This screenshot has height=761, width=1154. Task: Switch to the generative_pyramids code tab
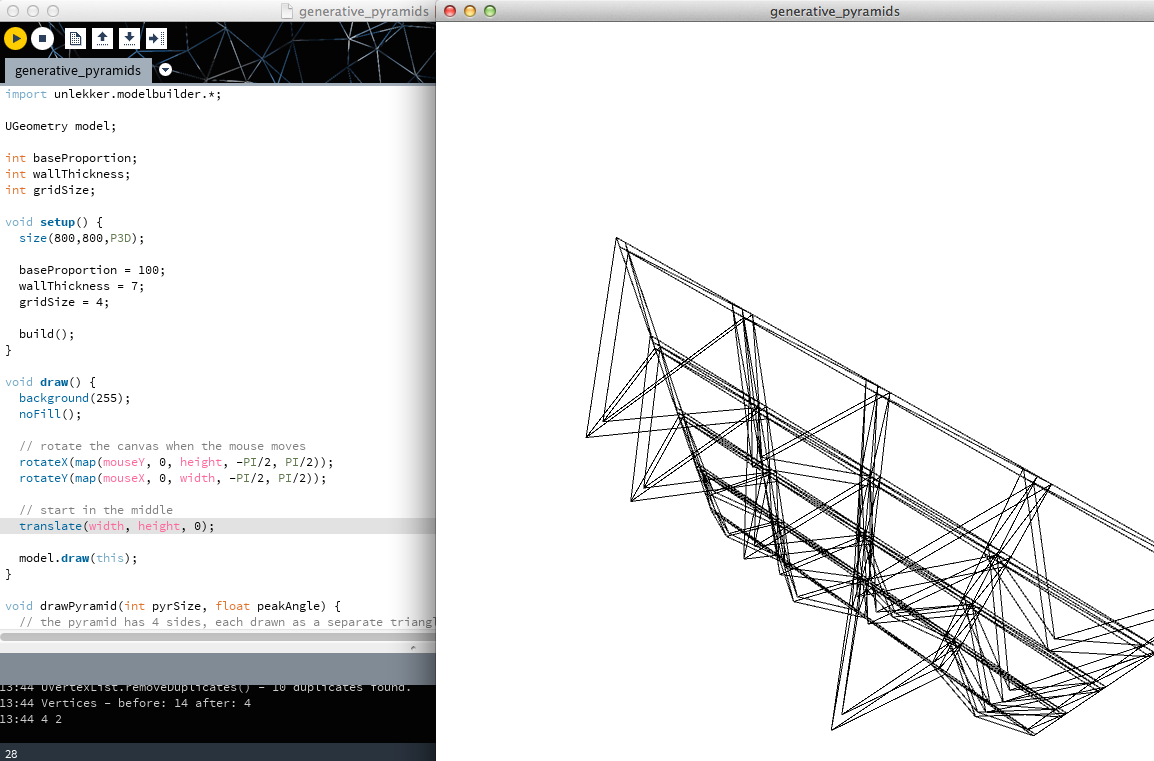coord(77,70)
